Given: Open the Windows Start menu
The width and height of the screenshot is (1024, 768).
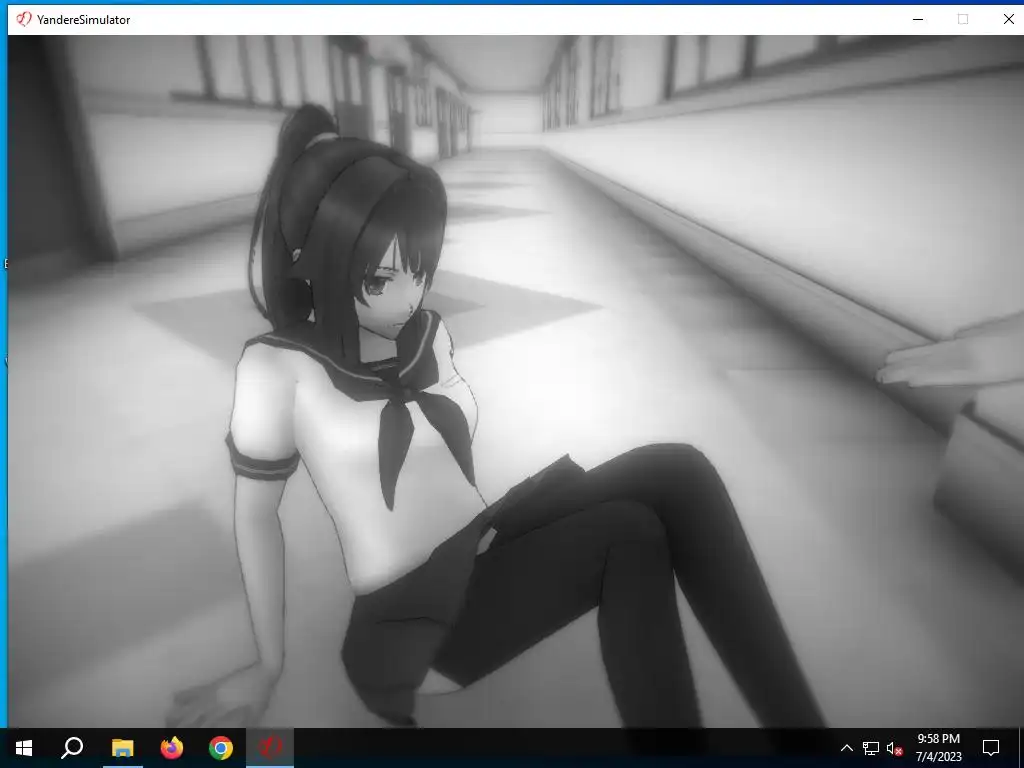Looking at the screenshot, I should tap(24, 747).
